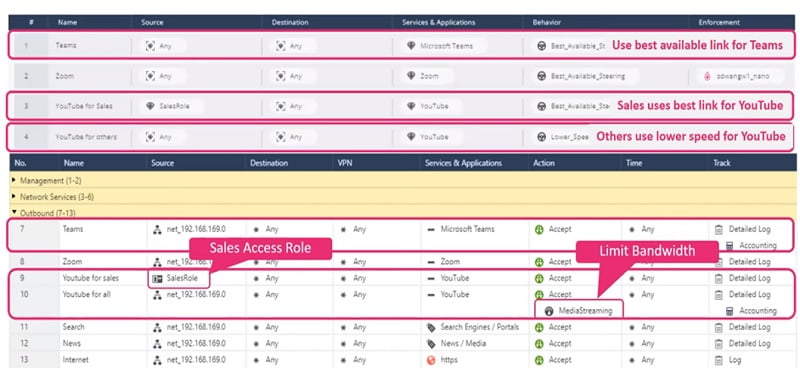Click Accept icon in rule 13 Internet

pos(539,360)
